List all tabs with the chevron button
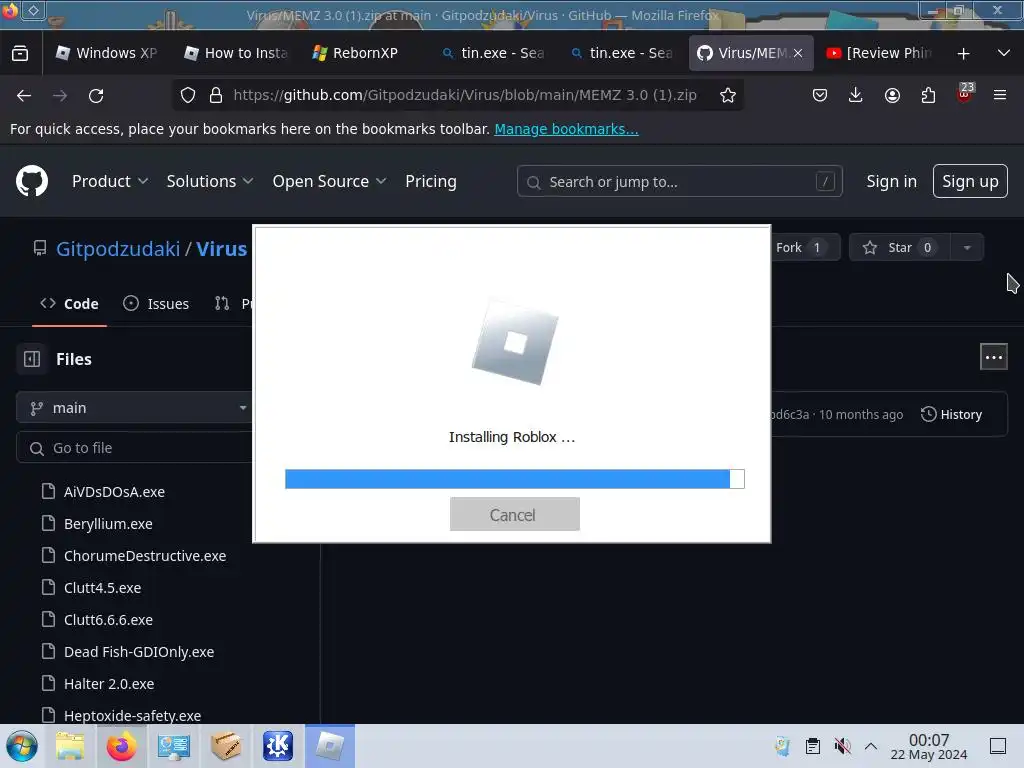 click(x=1004, y=53)
